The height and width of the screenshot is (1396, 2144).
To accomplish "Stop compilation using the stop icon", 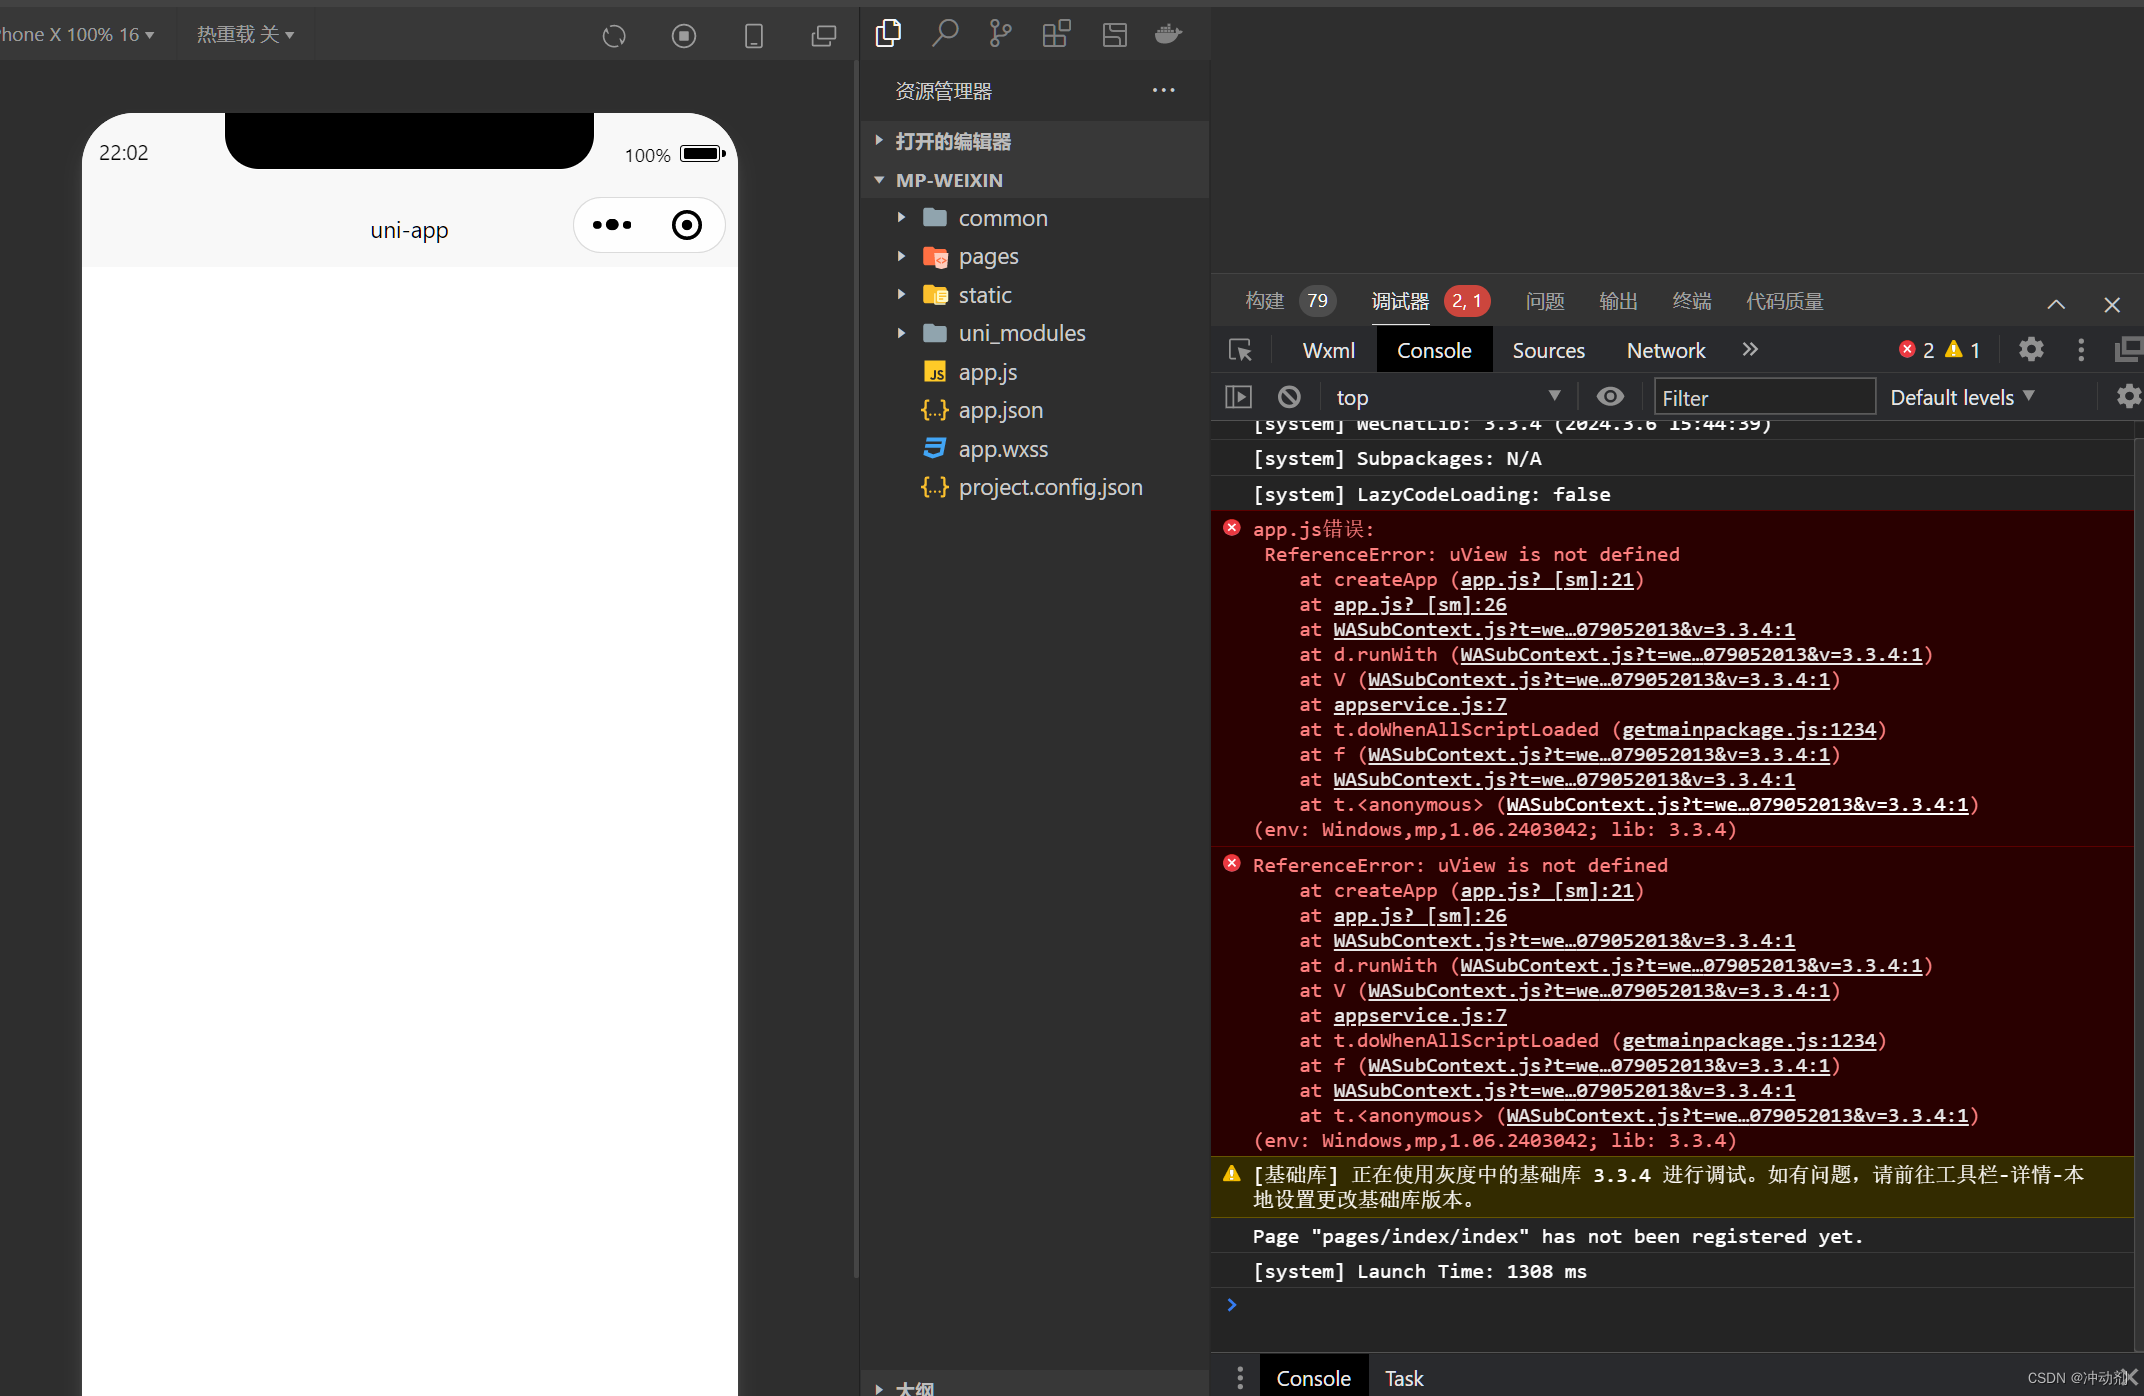I will coord(684,35).
